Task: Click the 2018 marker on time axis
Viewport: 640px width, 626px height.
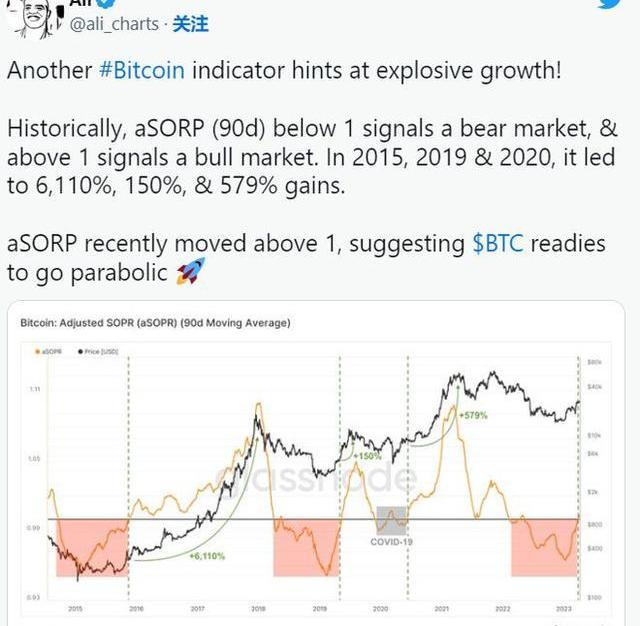Action: 258,608
